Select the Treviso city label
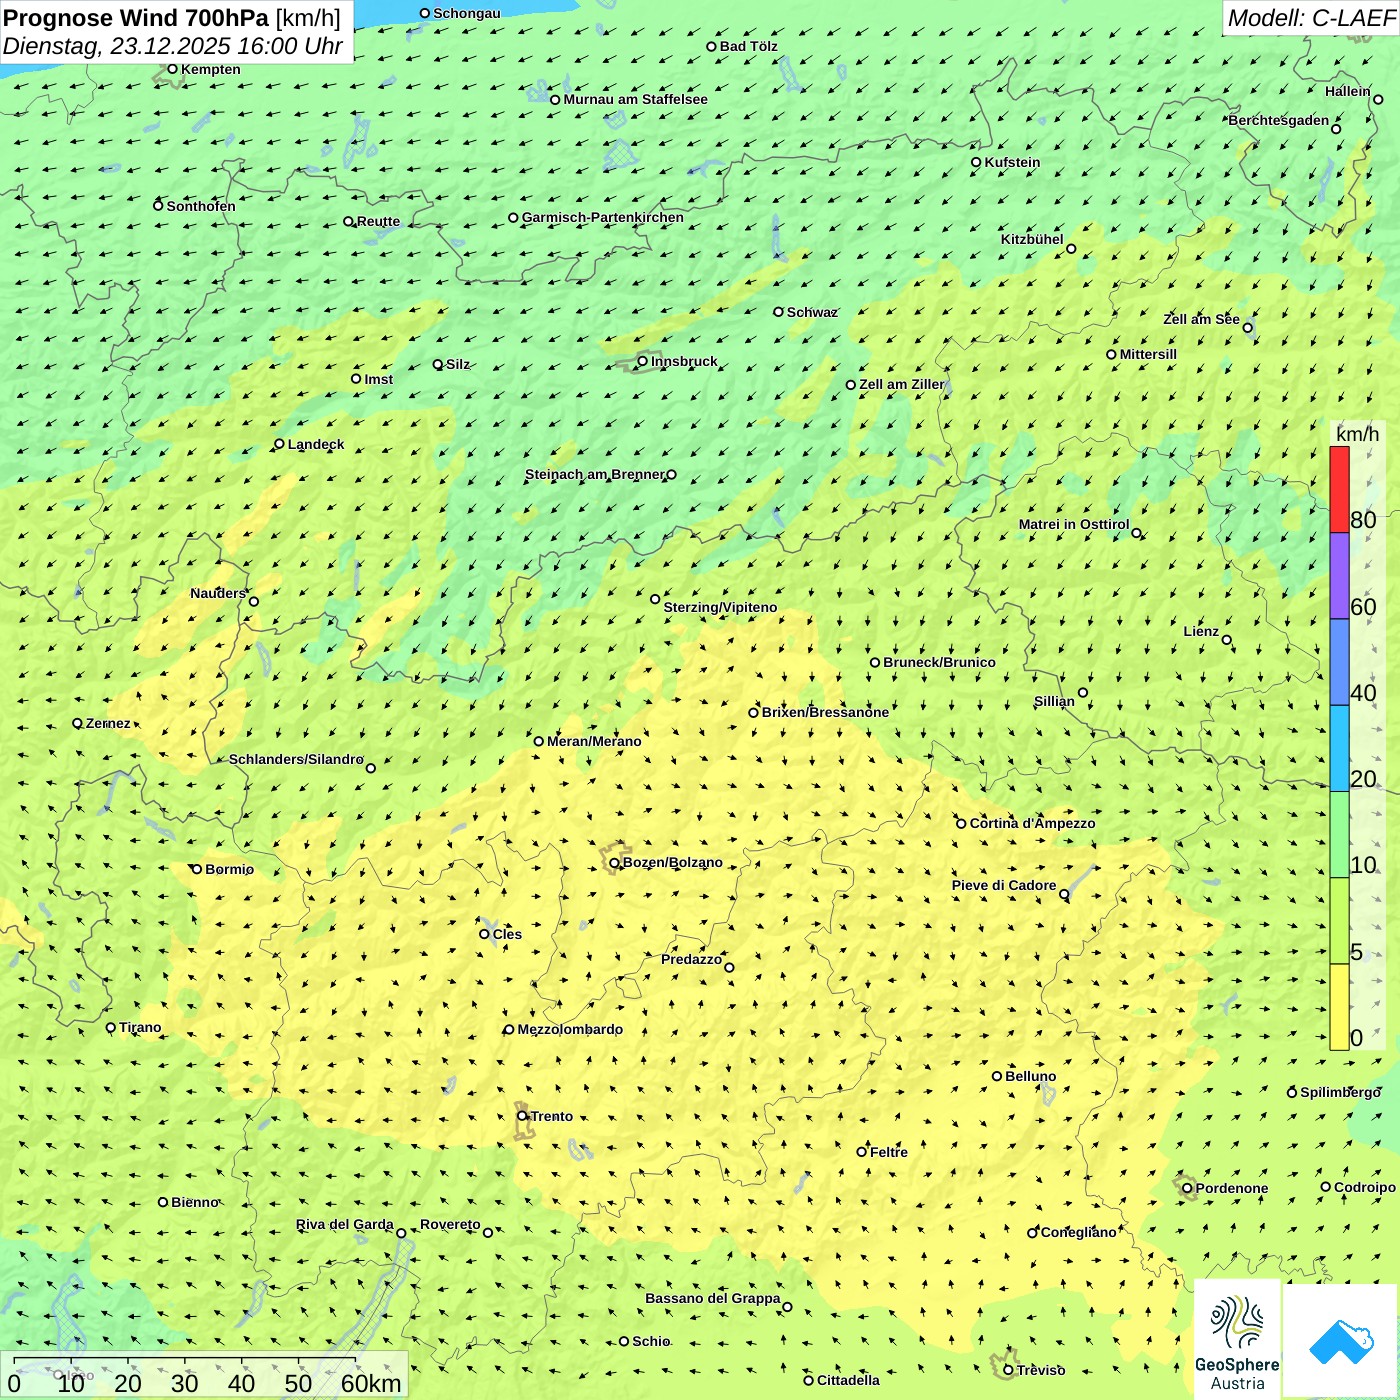The width and height of the screenshot is (1400, 1400). point(1041,1370)
